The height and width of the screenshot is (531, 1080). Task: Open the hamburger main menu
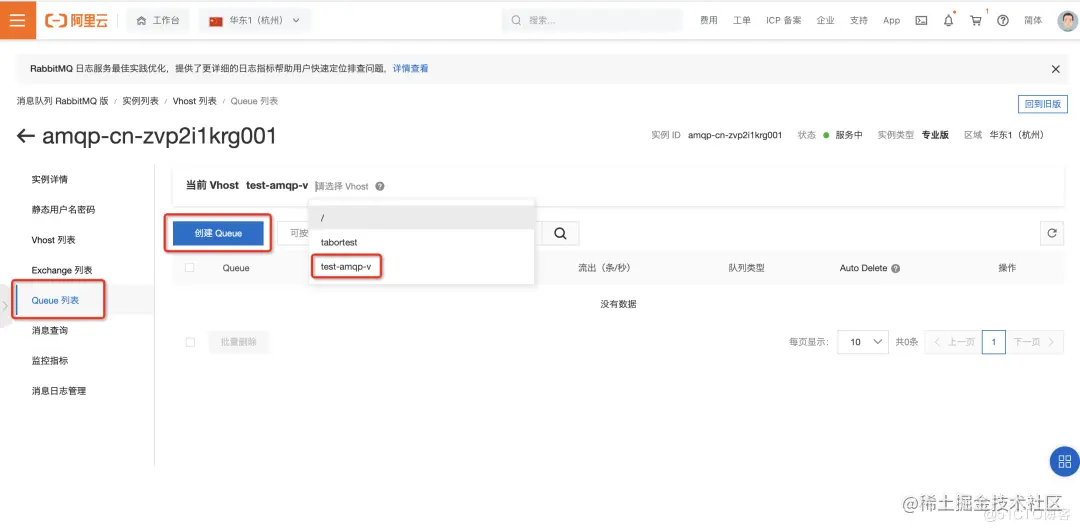click(x=17, y=20)
